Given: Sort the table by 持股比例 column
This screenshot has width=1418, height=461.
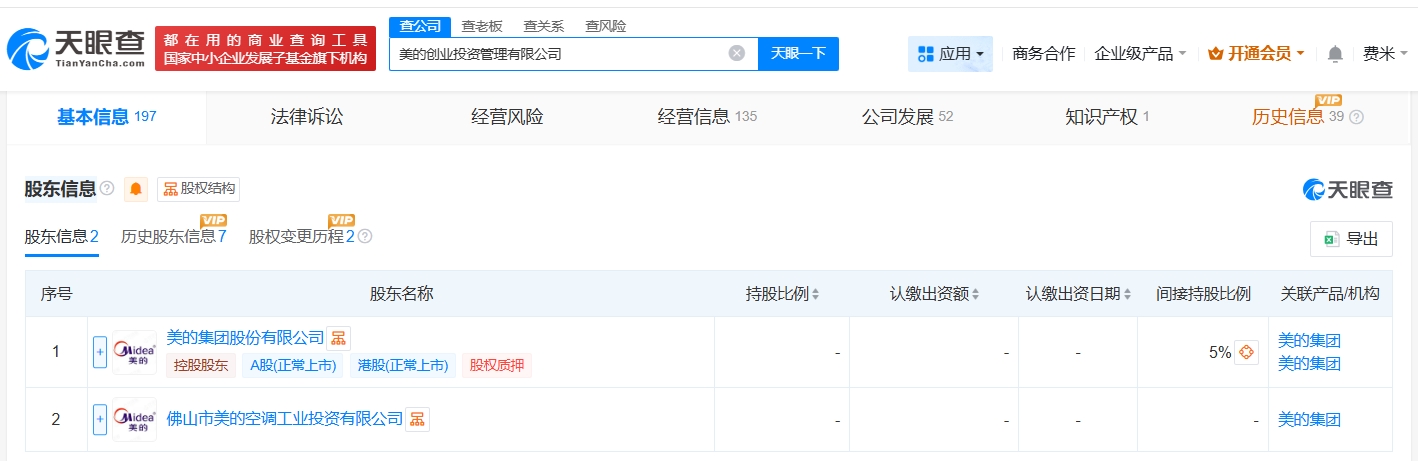Looking at the screenshot, I should [x=782, y=294].
